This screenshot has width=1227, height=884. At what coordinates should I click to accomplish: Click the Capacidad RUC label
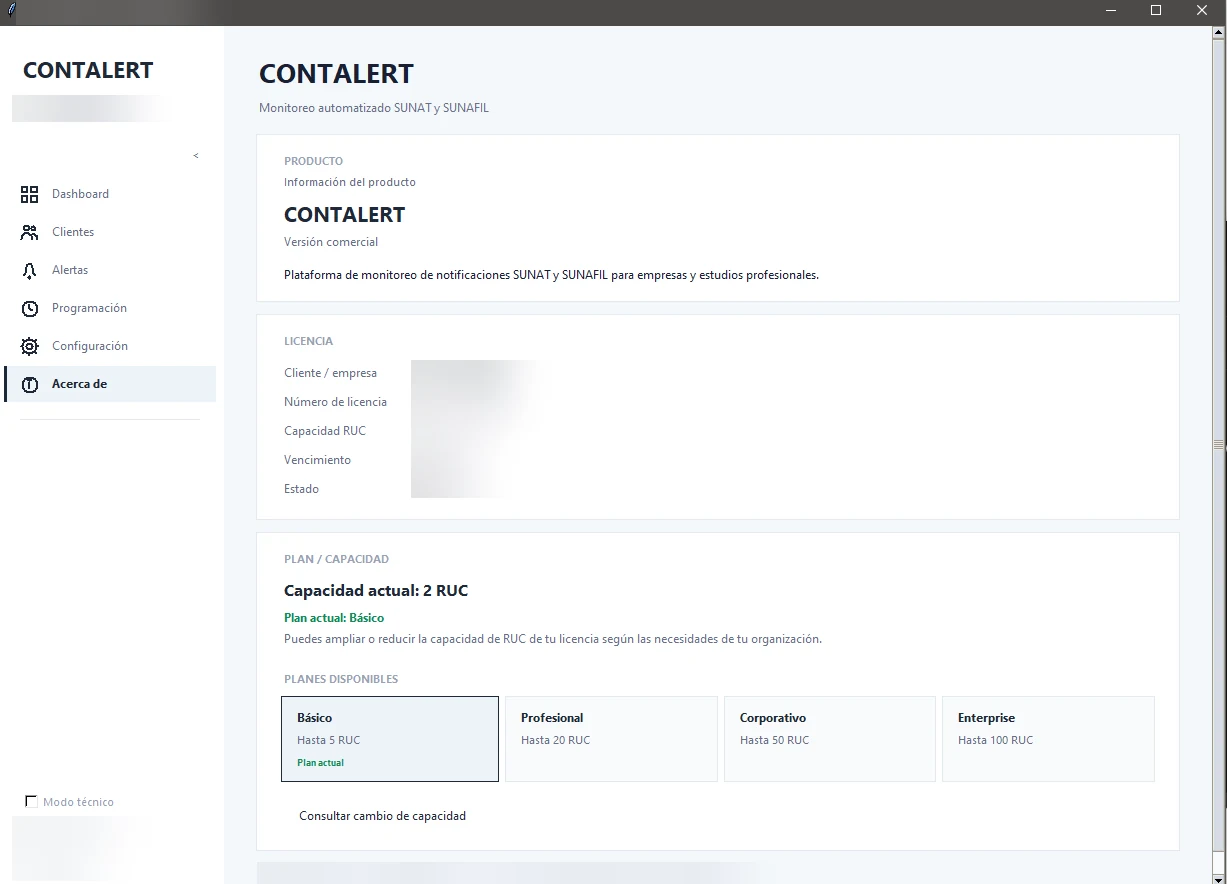pos(325,431)
